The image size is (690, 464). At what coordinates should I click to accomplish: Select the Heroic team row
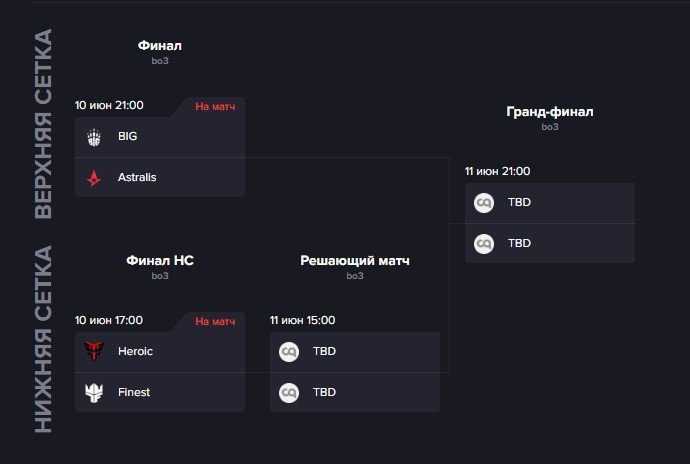(160, 352)
